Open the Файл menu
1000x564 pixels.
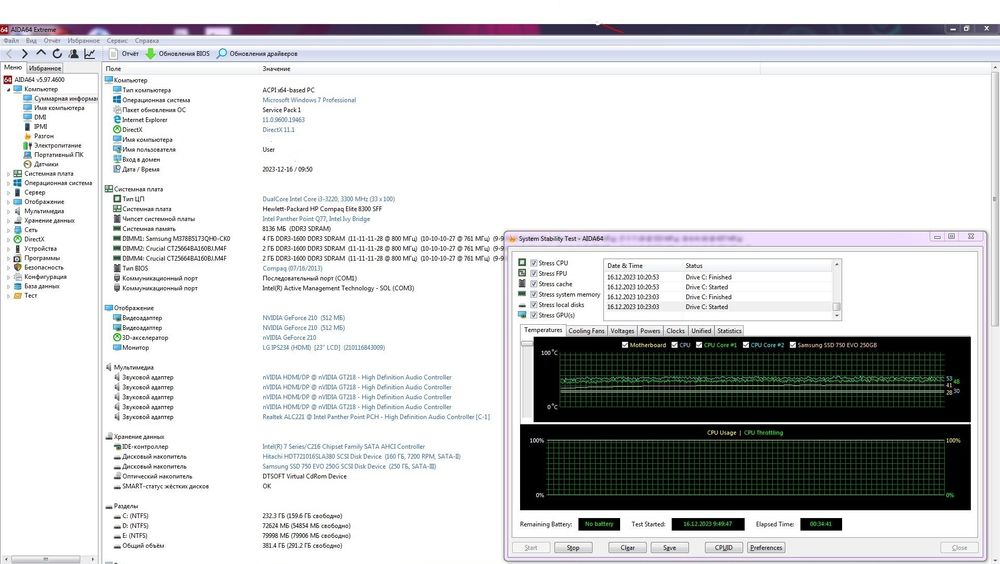point(11,40)
